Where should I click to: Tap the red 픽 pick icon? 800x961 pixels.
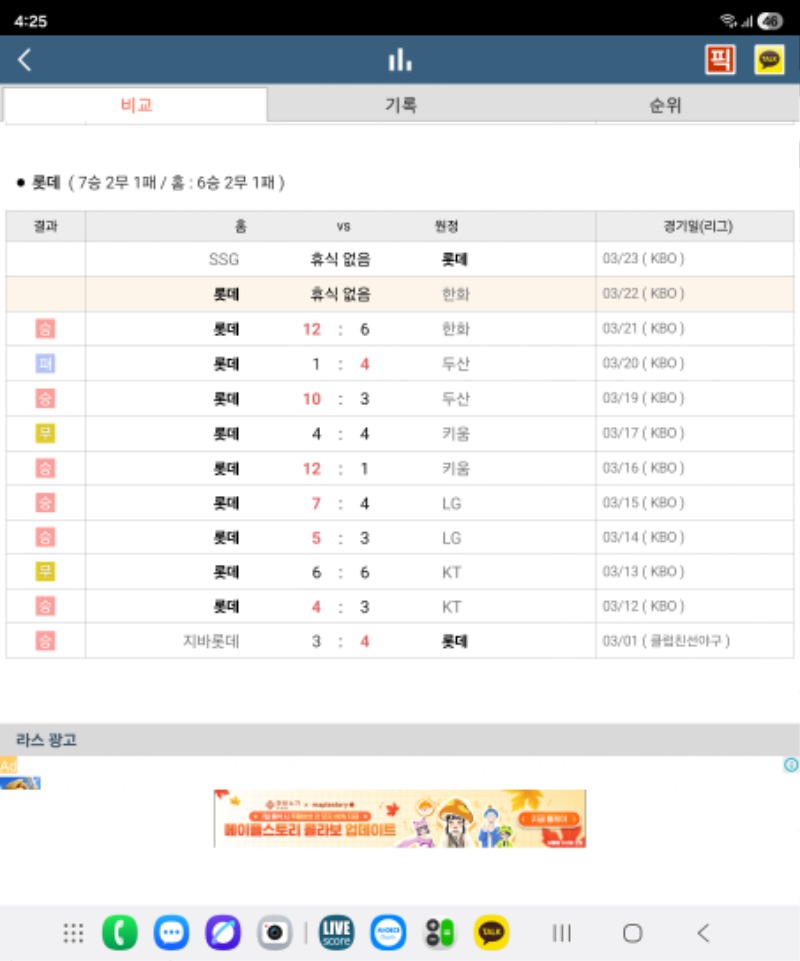[x=719, y=60]
